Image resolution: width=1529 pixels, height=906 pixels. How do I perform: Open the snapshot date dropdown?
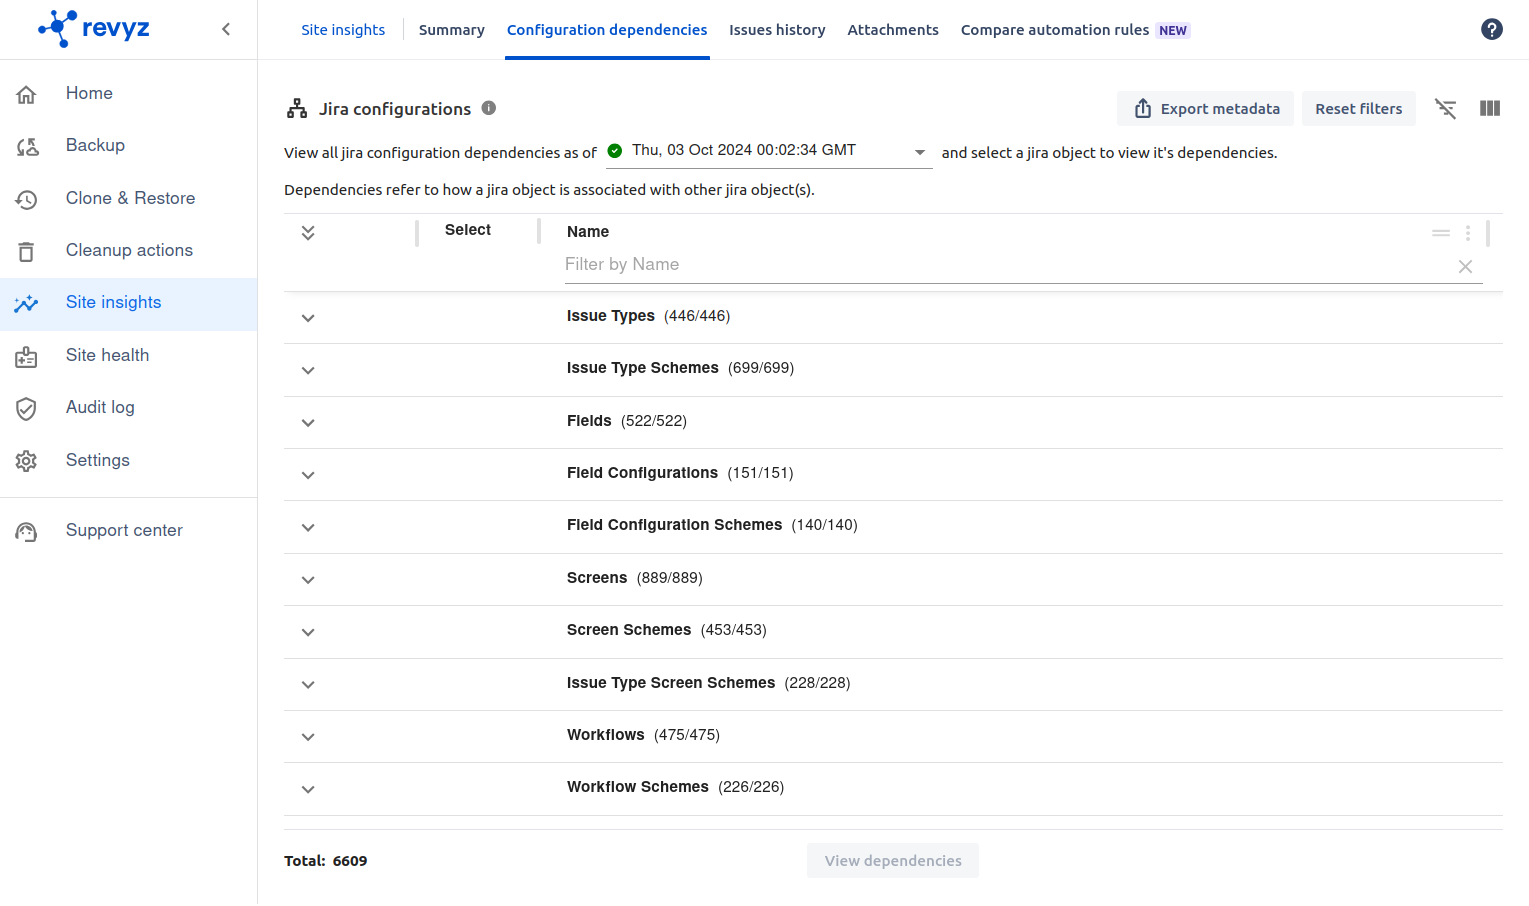769,151
